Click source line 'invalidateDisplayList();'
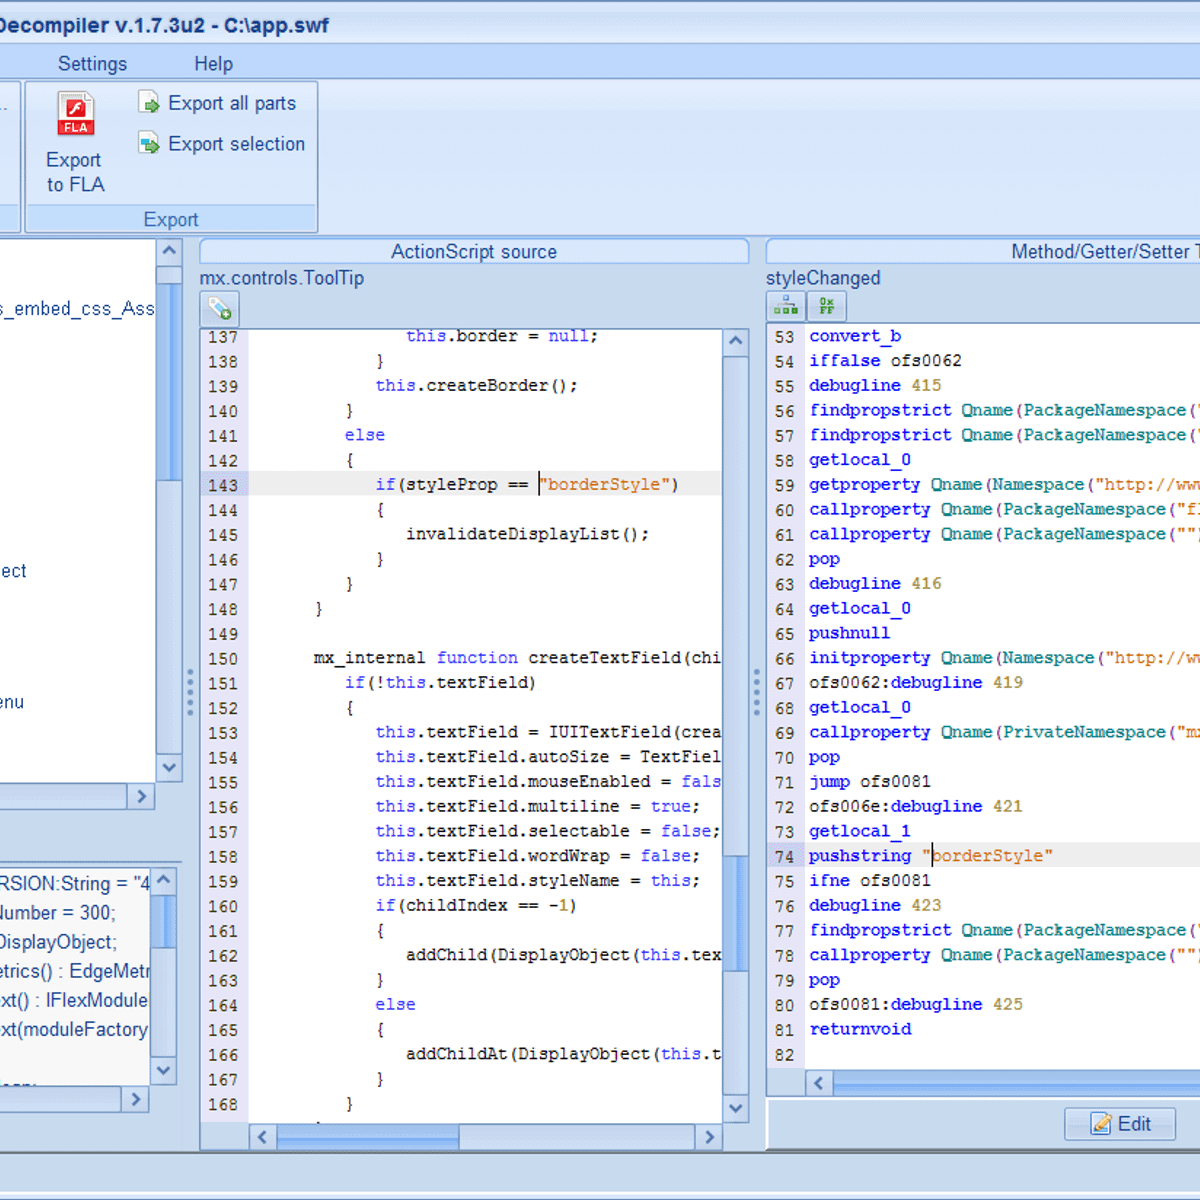This screenshot has width=1200, height=1200. tap(527, 534)
